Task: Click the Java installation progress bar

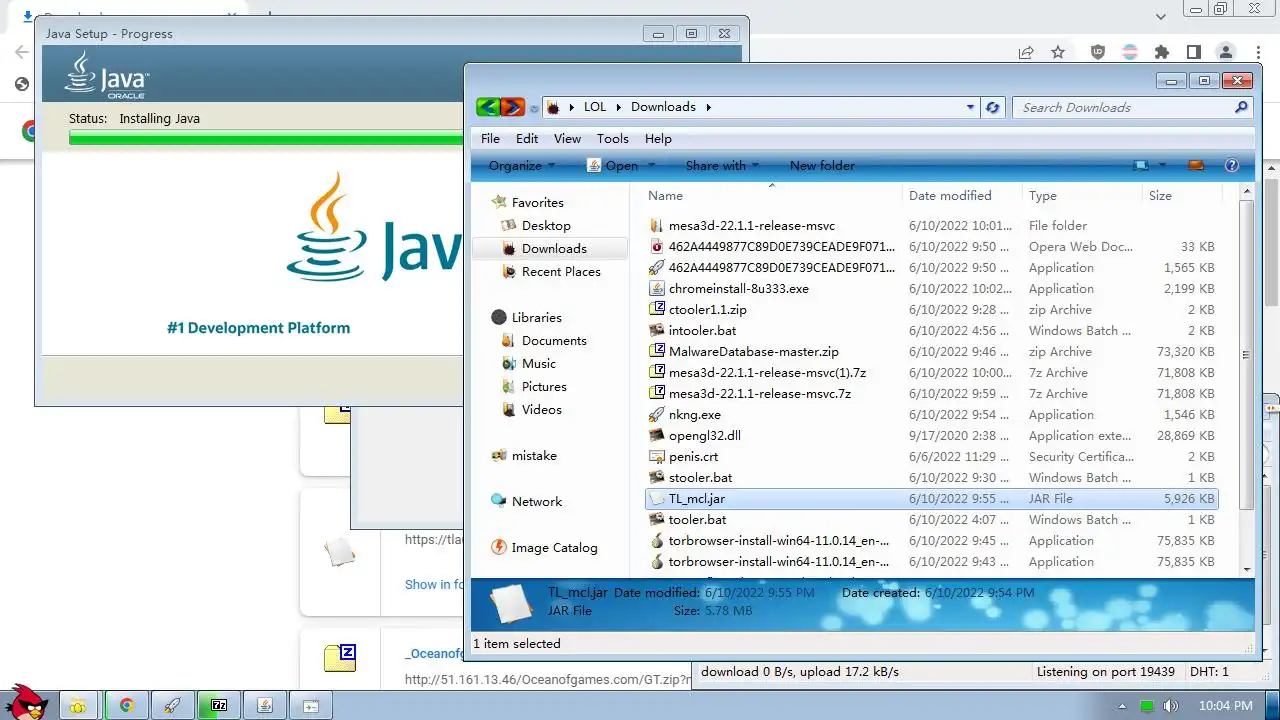Action: 266,138
